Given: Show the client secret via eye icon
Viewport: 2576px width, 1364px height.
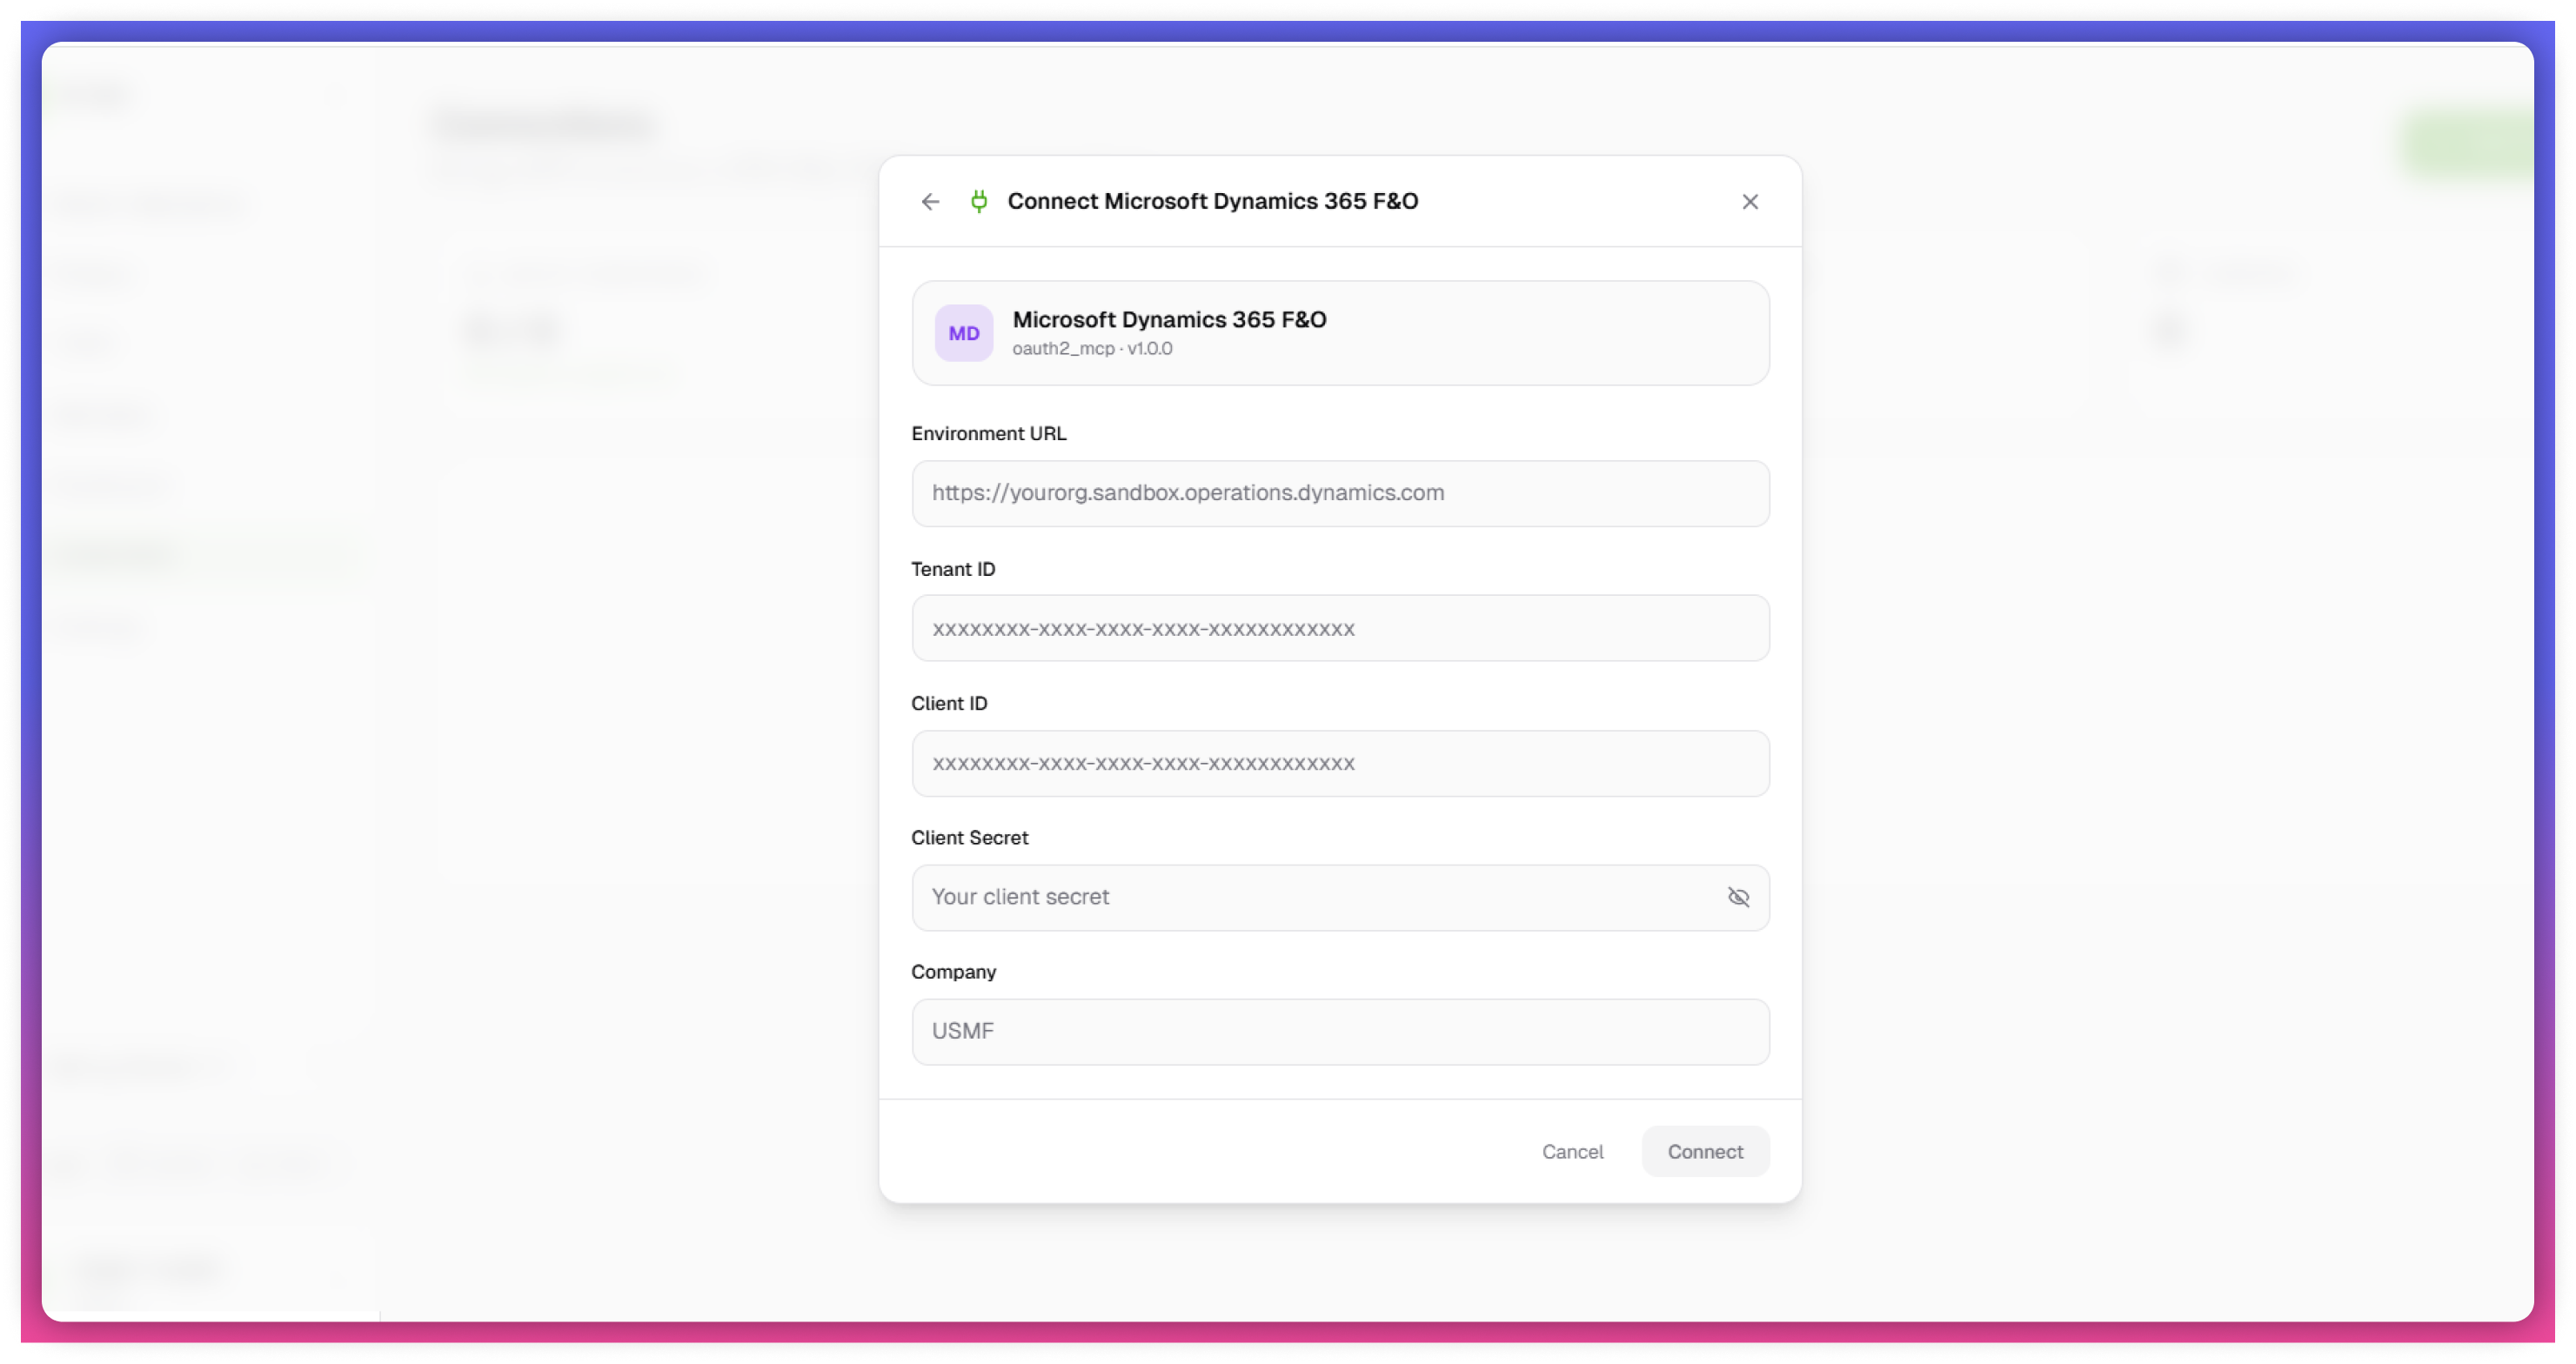Looking at the screenshot, I should point(1738,897).
